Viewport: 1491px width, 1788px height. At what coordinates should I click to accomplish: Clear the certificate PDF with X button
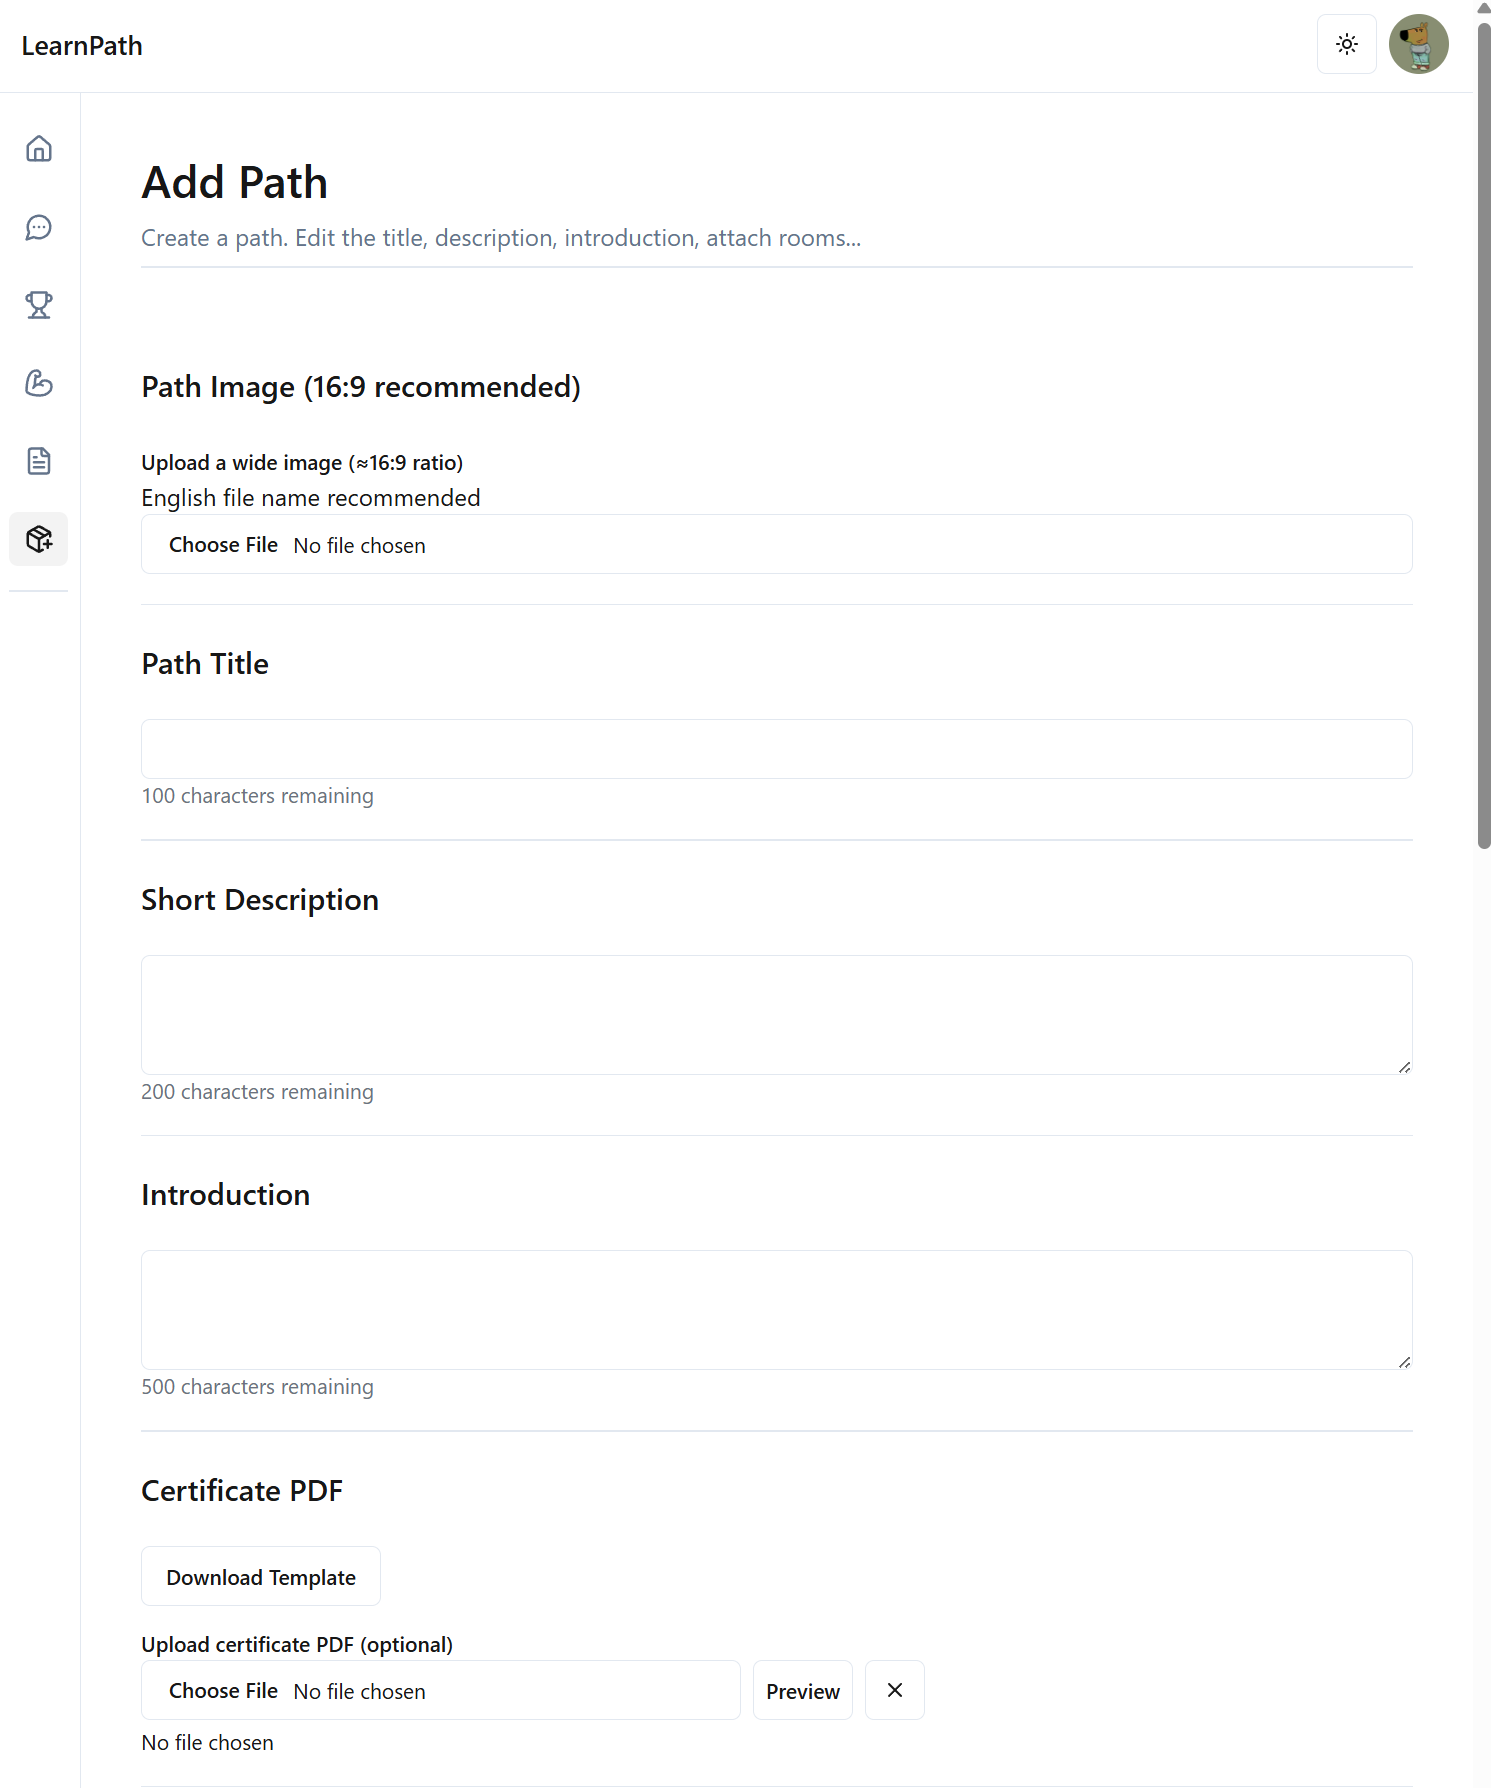point(895,1690)
